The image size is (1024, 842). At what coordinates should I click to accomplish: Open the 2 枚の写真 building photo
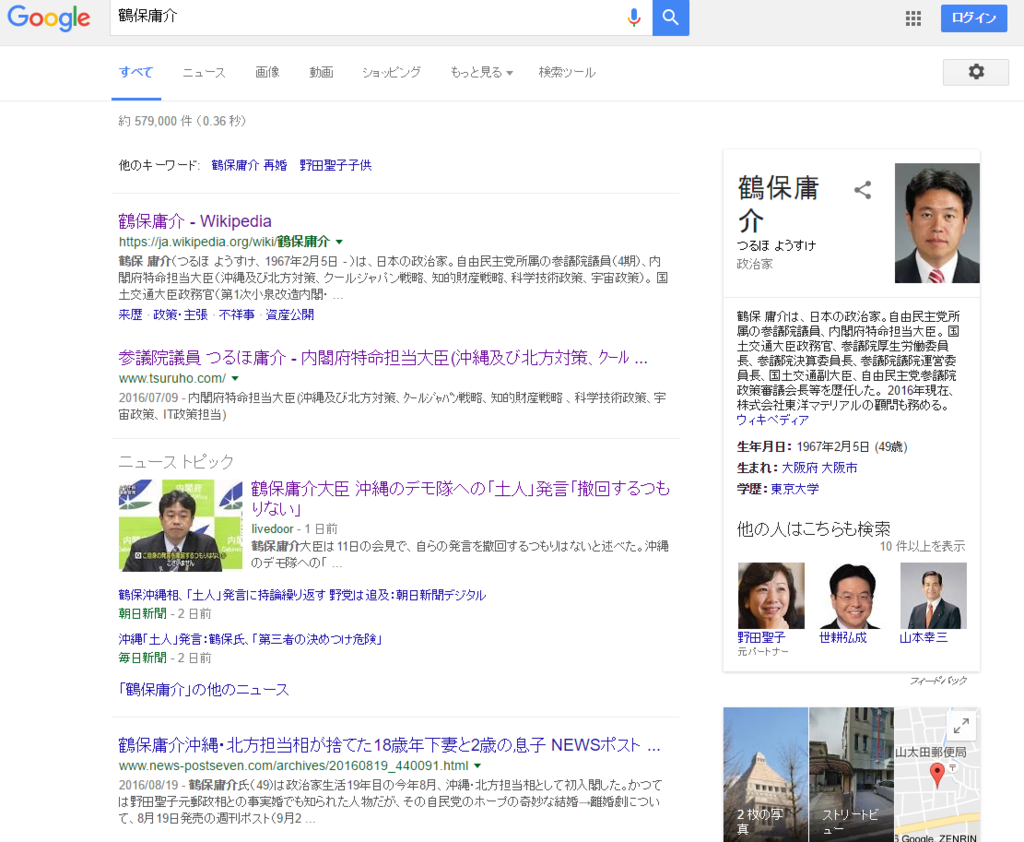coord(765,775)
